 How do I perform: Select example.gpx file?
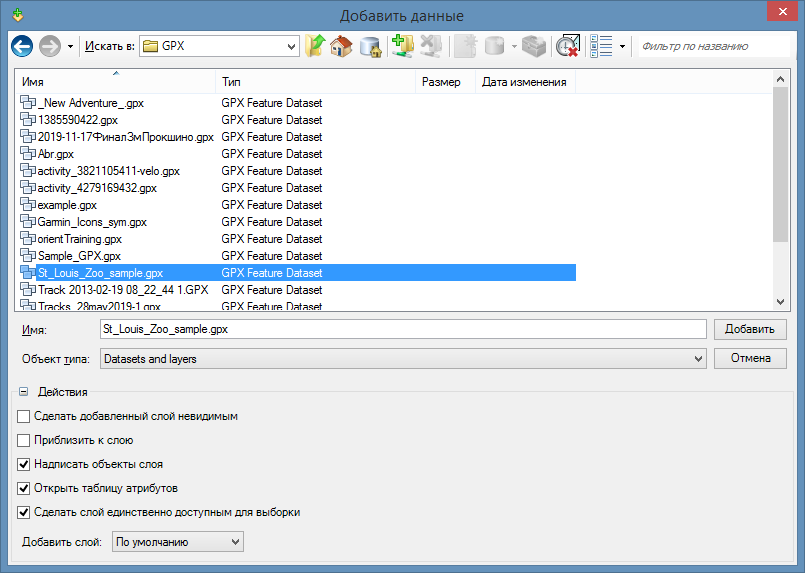point(67,204)
